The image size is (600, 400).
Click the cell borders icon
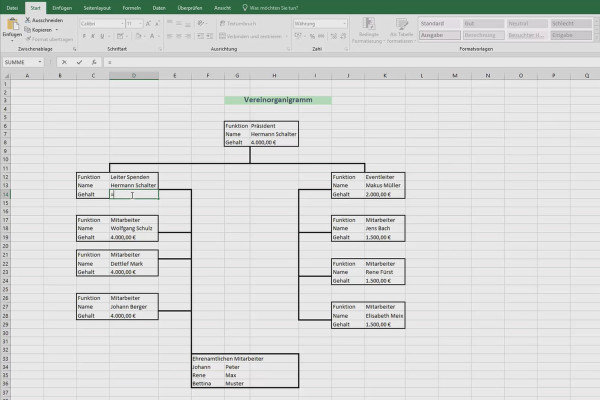point(120,36)
